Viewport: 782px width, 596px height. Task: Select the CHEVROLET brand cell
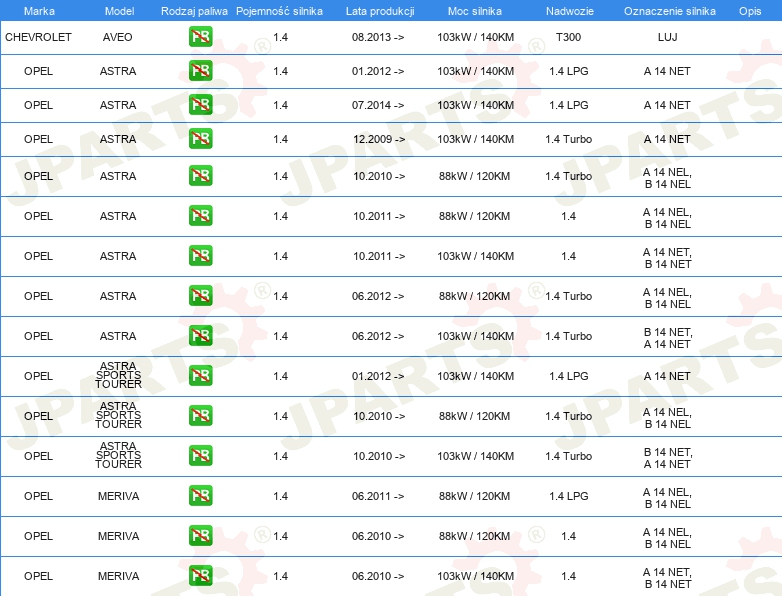coord(38,37)
